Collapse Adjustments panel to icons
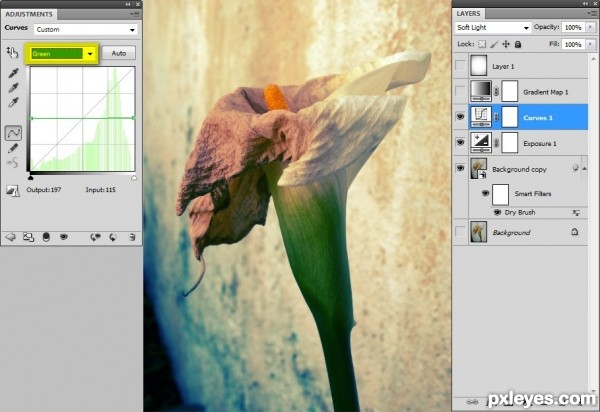Screen dimensions: 600x412 point(128,4)
